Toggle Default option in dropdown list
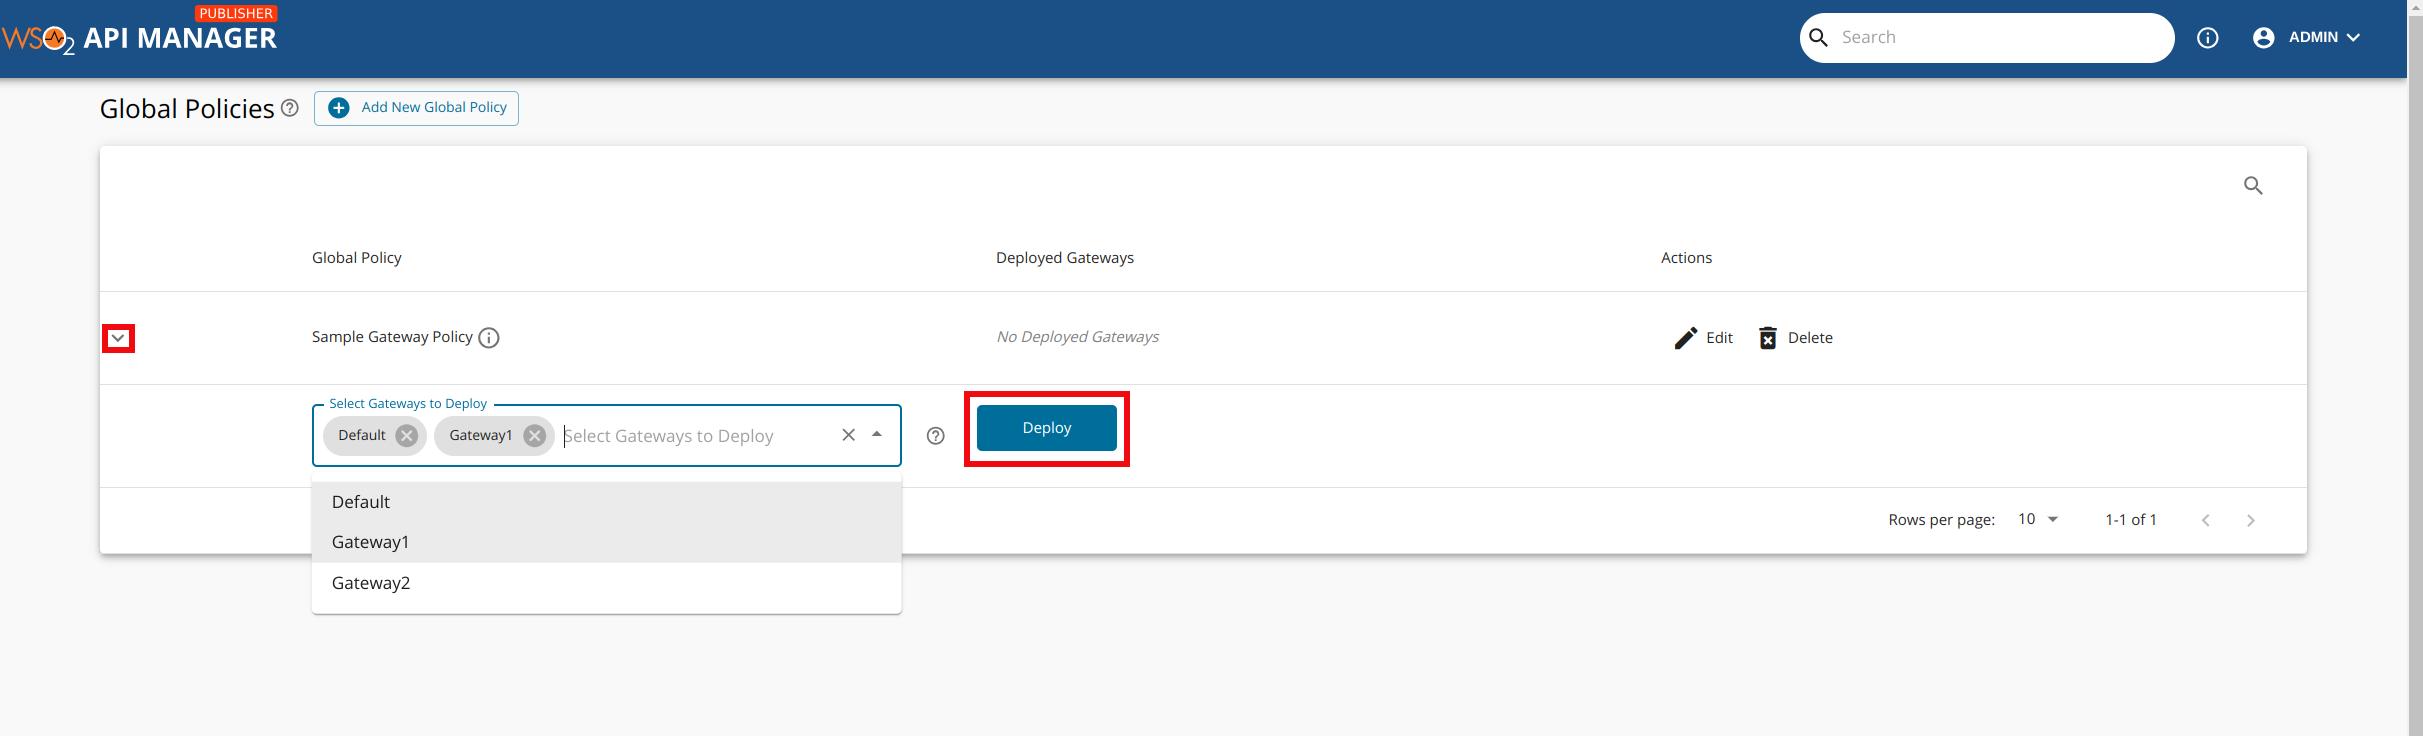The image size is (2423, 736). [361, 502]
